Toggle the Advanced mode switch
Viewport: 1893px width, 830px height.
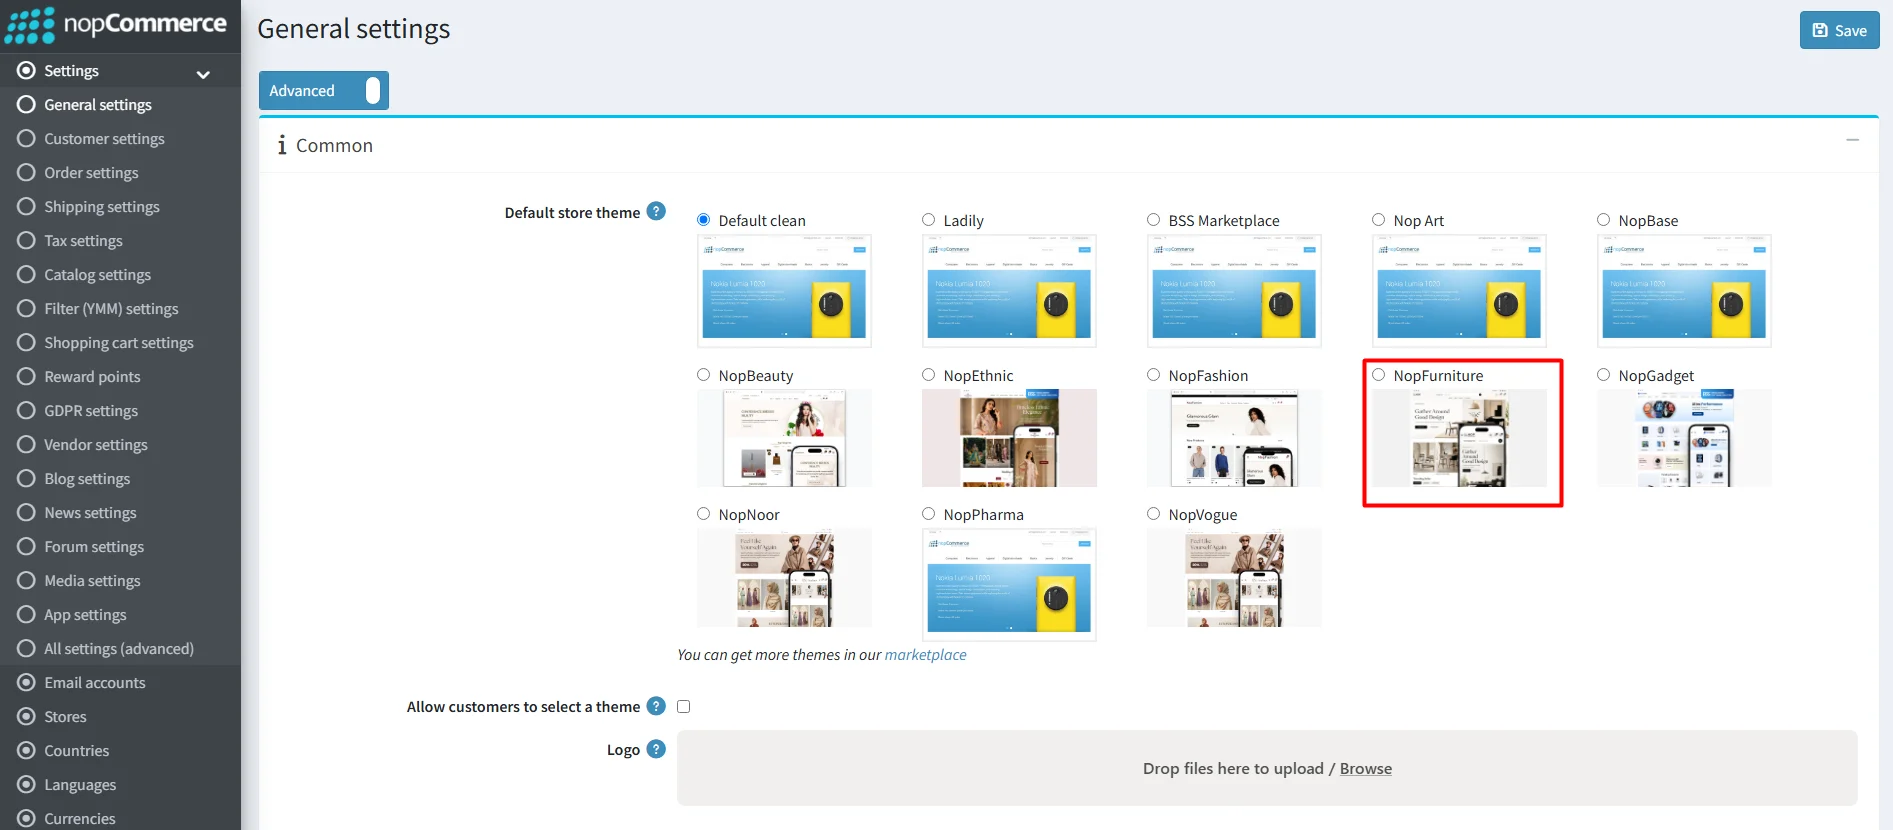(323, 90)
